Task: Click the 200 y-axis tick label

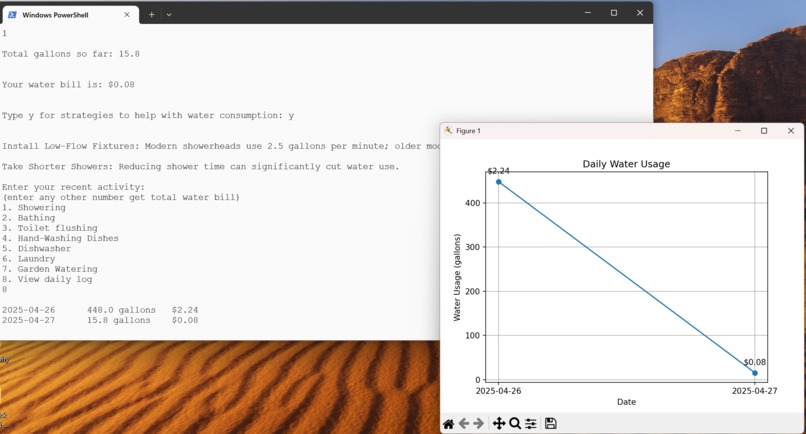Action: point(472,291)
